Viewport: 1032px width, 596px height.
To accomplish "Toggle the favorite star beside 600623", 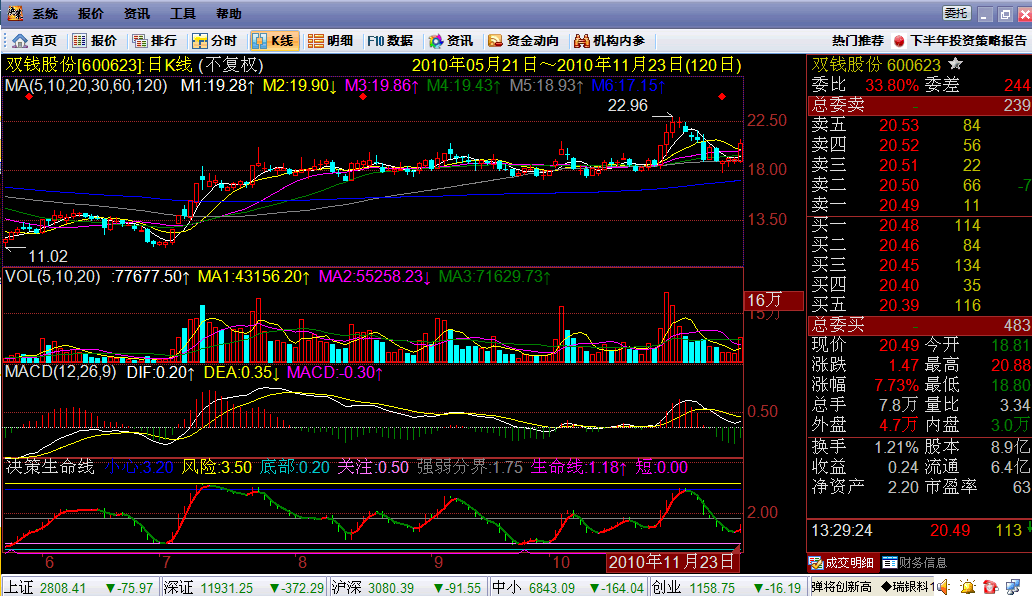I will pos(956,64).
